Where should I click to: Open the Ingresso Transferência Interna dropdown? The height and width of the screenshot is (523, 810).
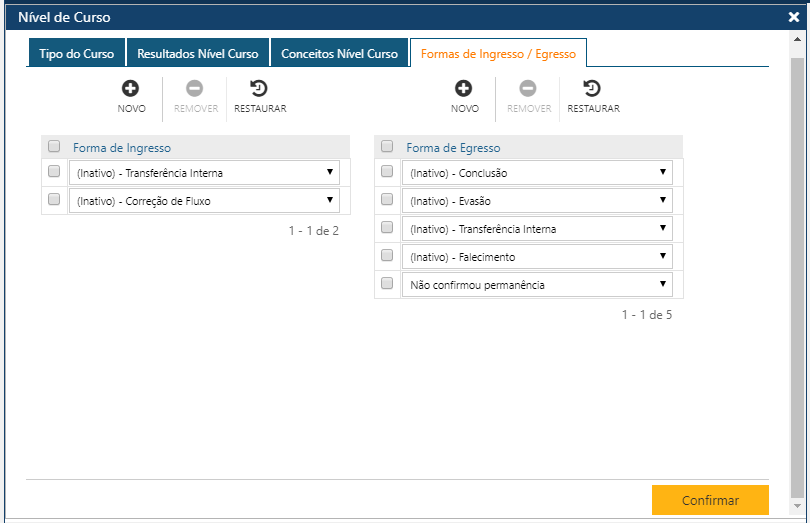click(204, 173)
